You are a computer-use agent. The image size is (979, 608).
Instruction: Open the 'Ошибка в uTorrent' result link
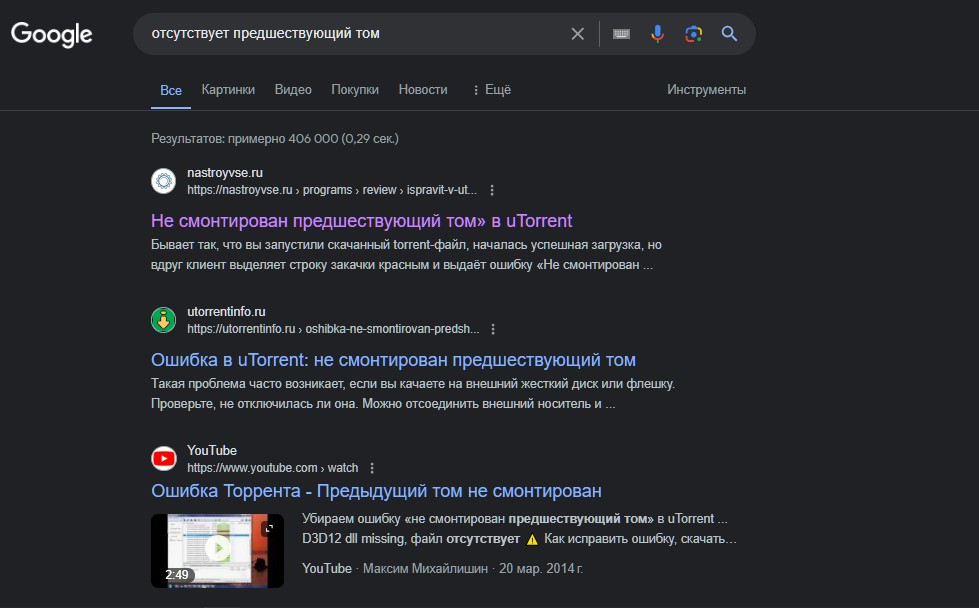pos(393,360)
